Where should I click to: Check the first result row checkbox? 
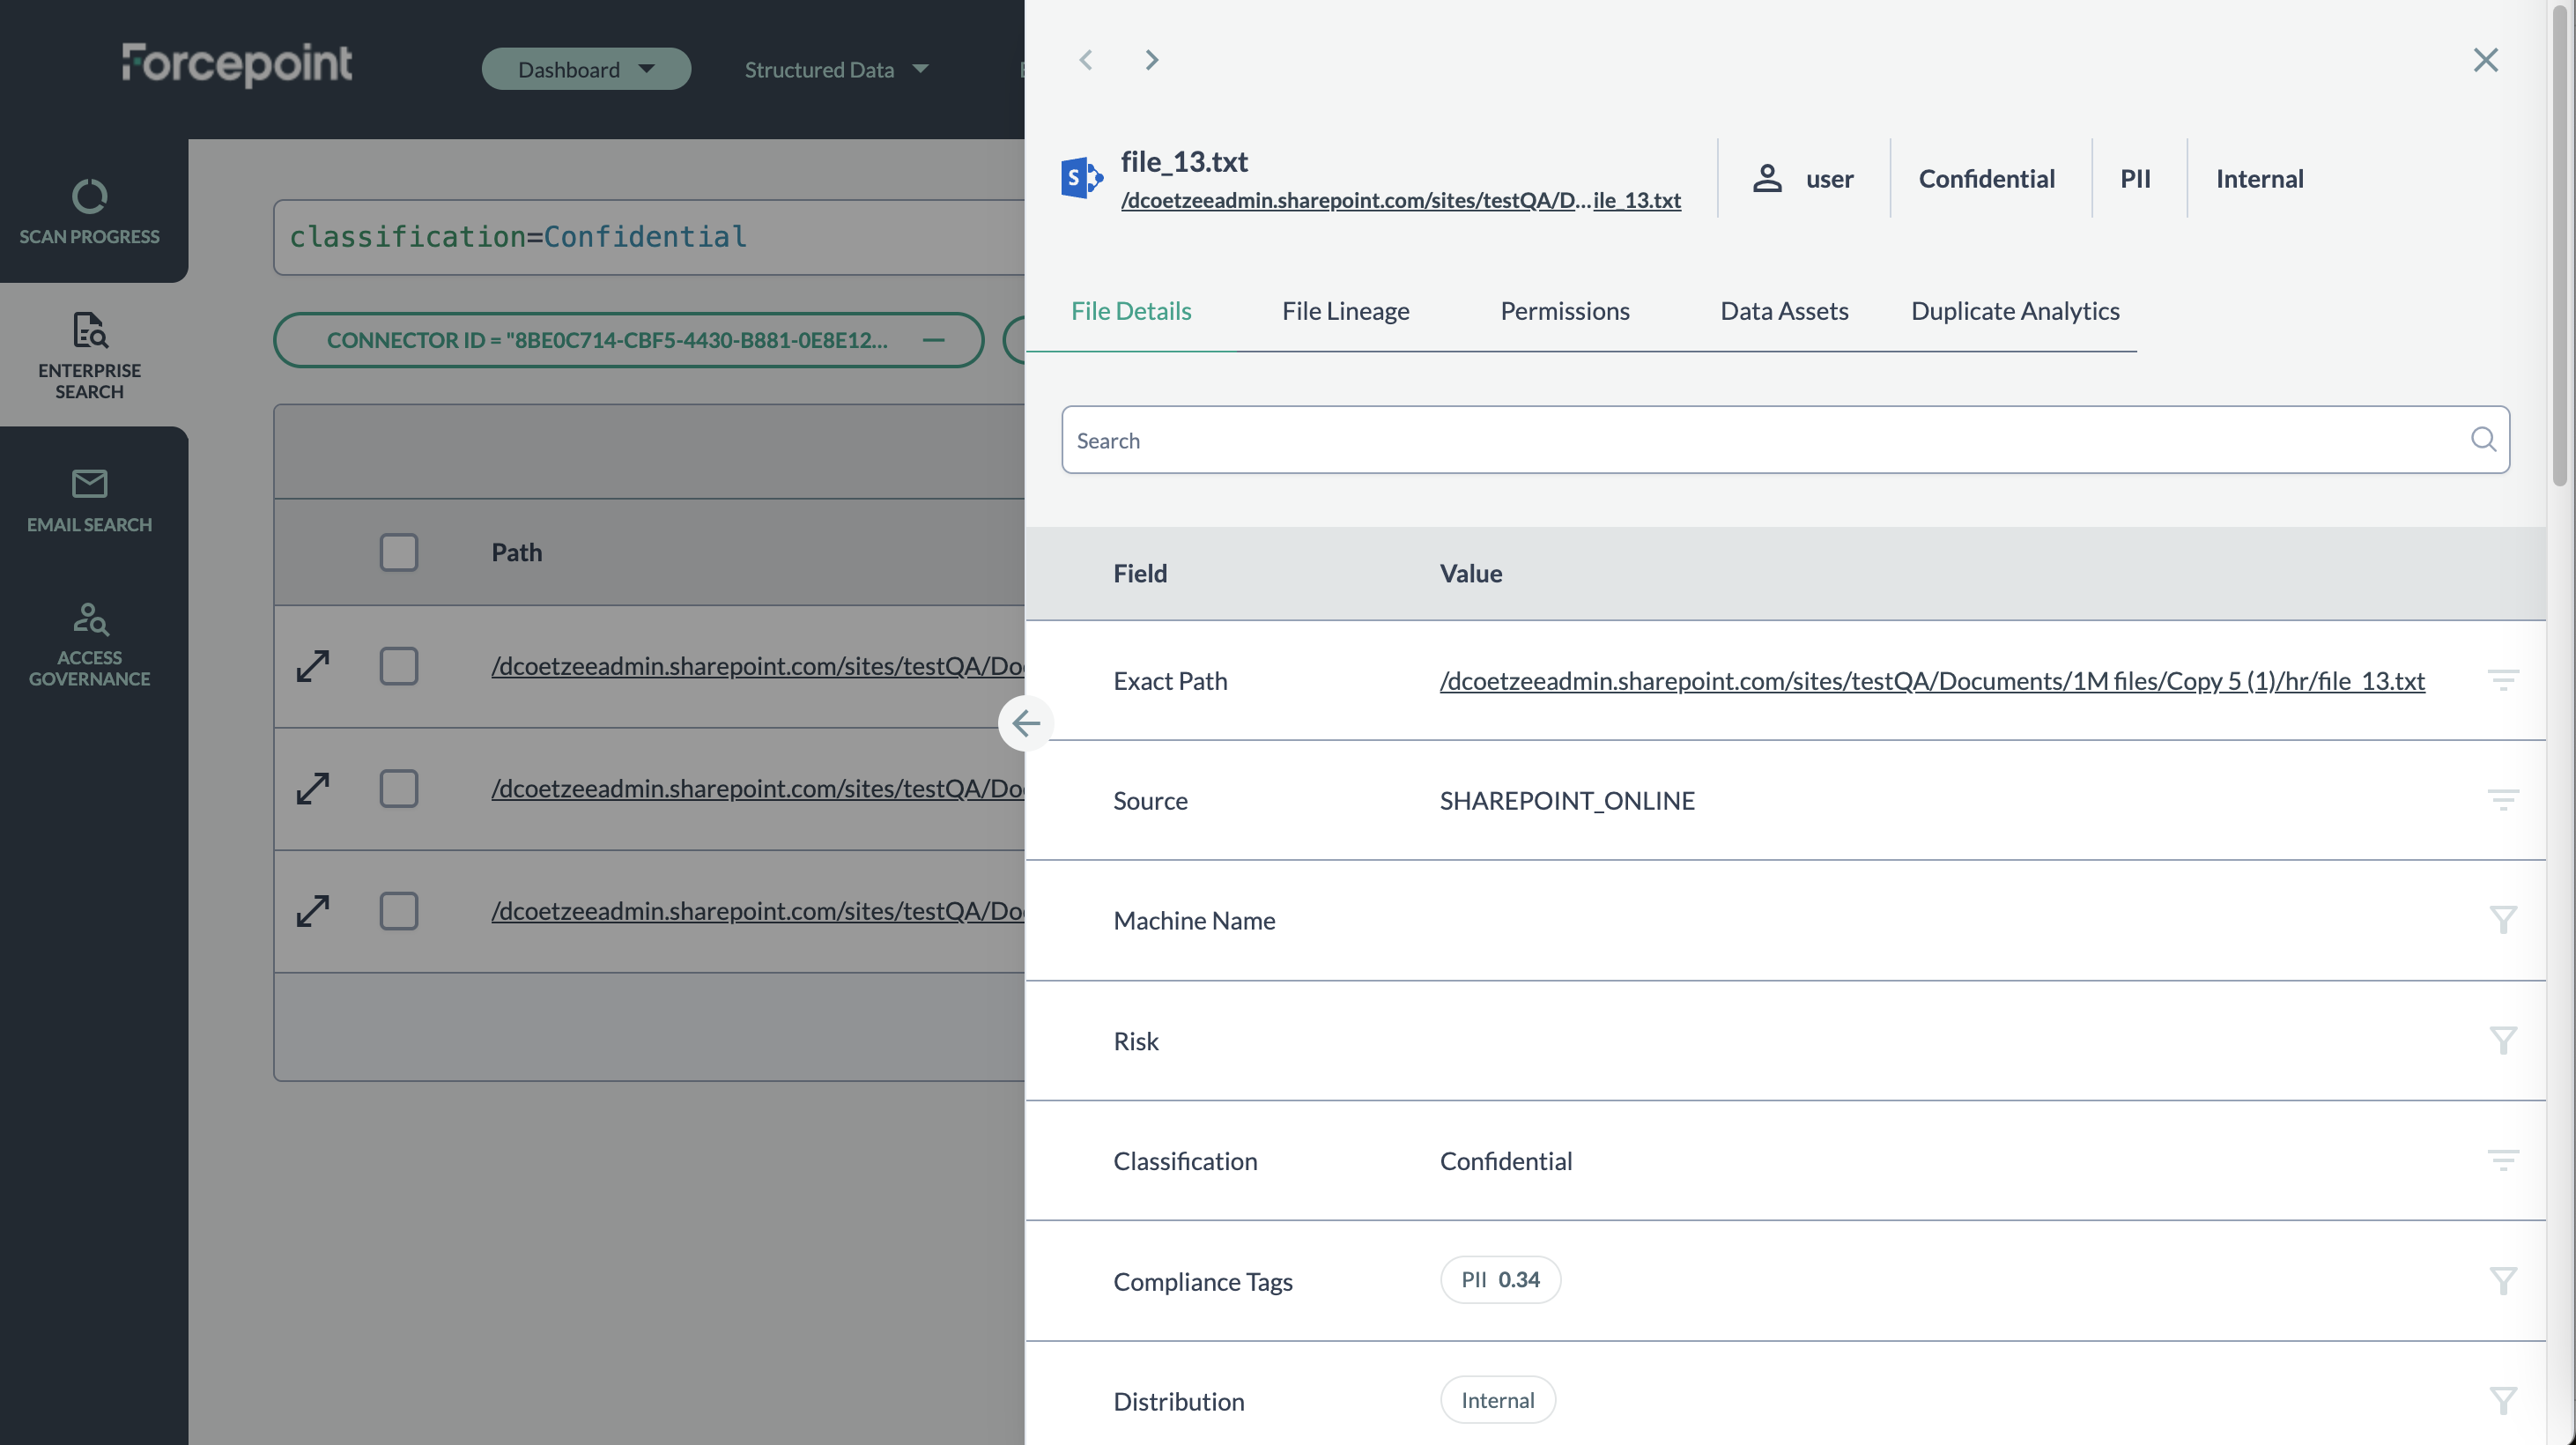click(398, 666)
